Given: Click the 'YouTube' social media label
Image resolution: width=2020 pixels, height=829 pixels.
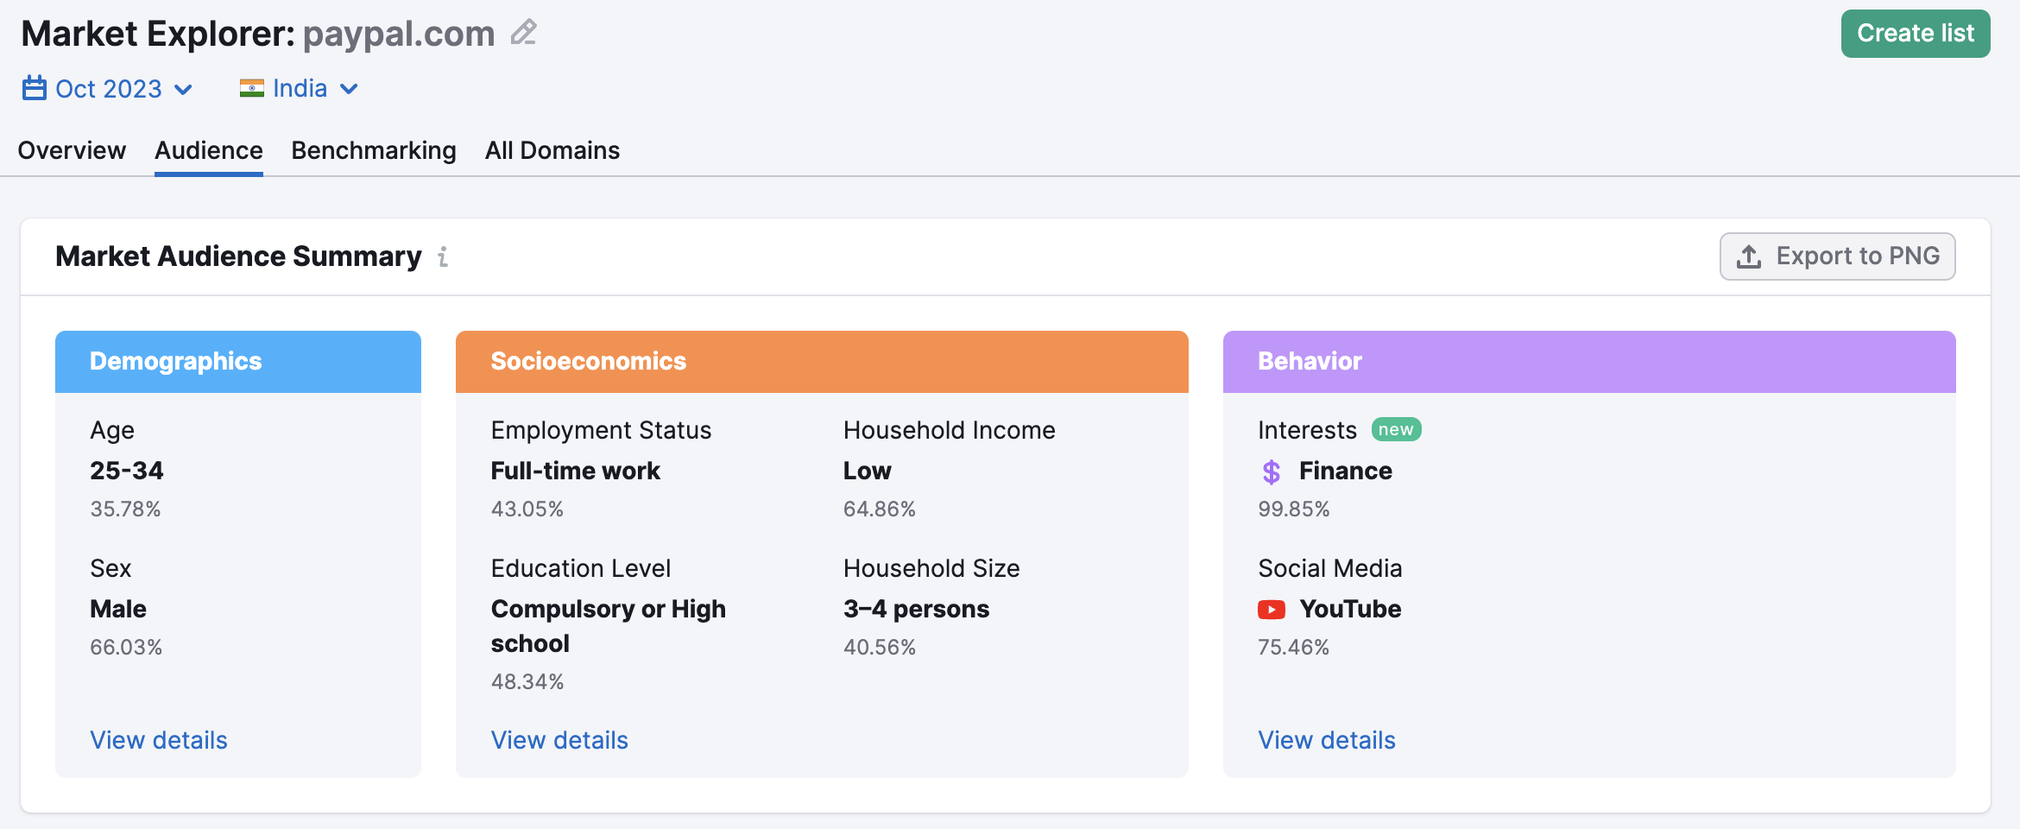Looking at the screenshot, I should point(1350,609).
